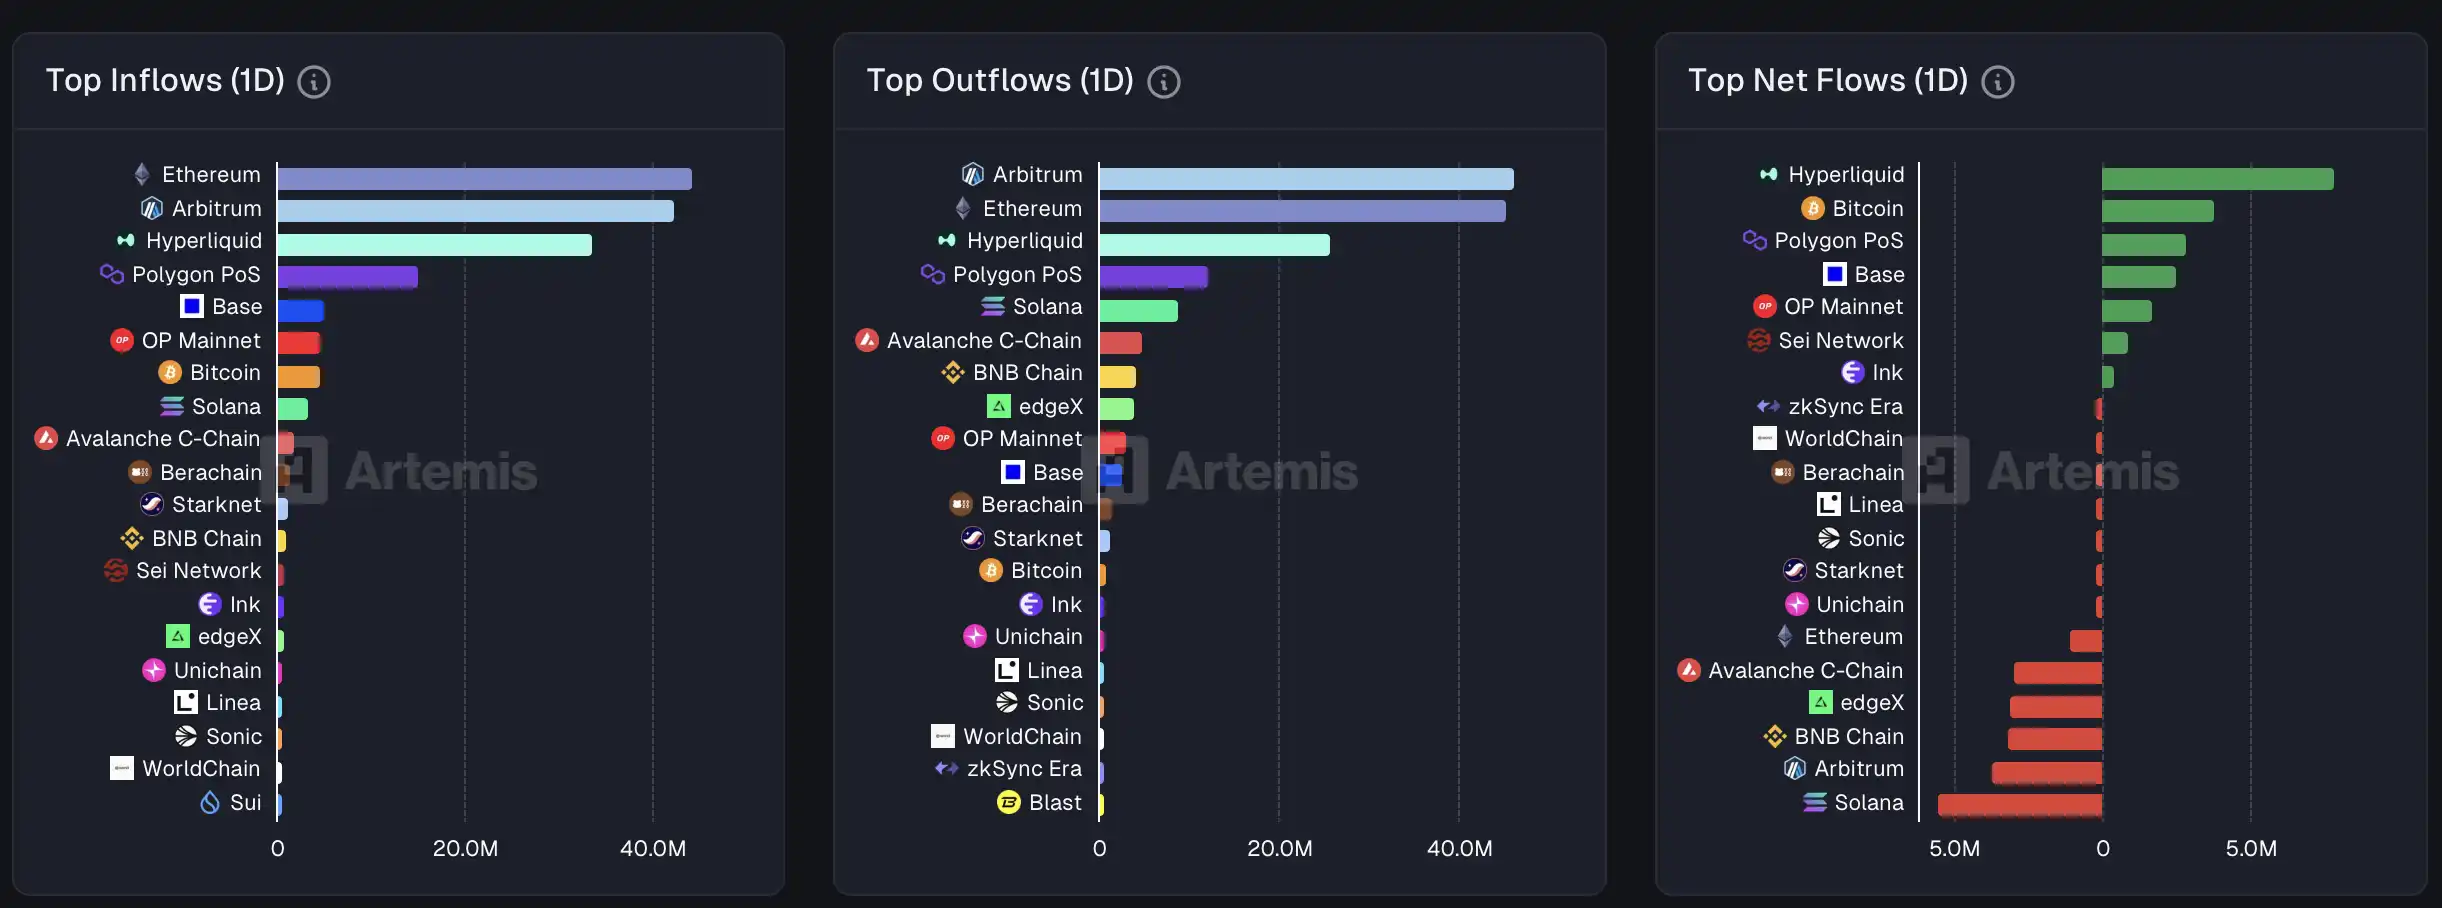Click the info icon beside Top Inflows (1D)
The width and height of the screenshot is (2442, 908).
tap(314, 82)
